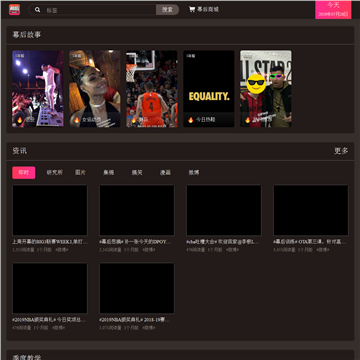Open the #cba吐槽大会# news thumbnail

tap(224, 210)
